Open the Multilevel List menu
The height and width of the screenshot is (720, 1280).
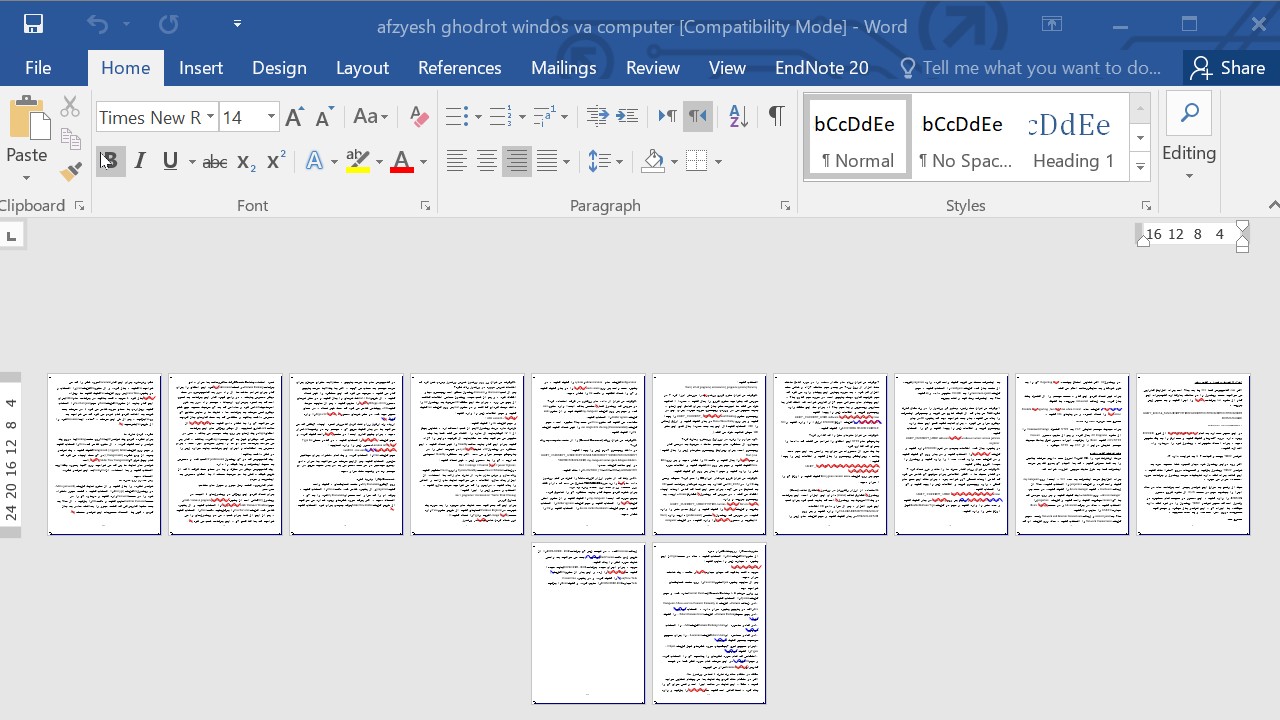click(x=544, y=117)
